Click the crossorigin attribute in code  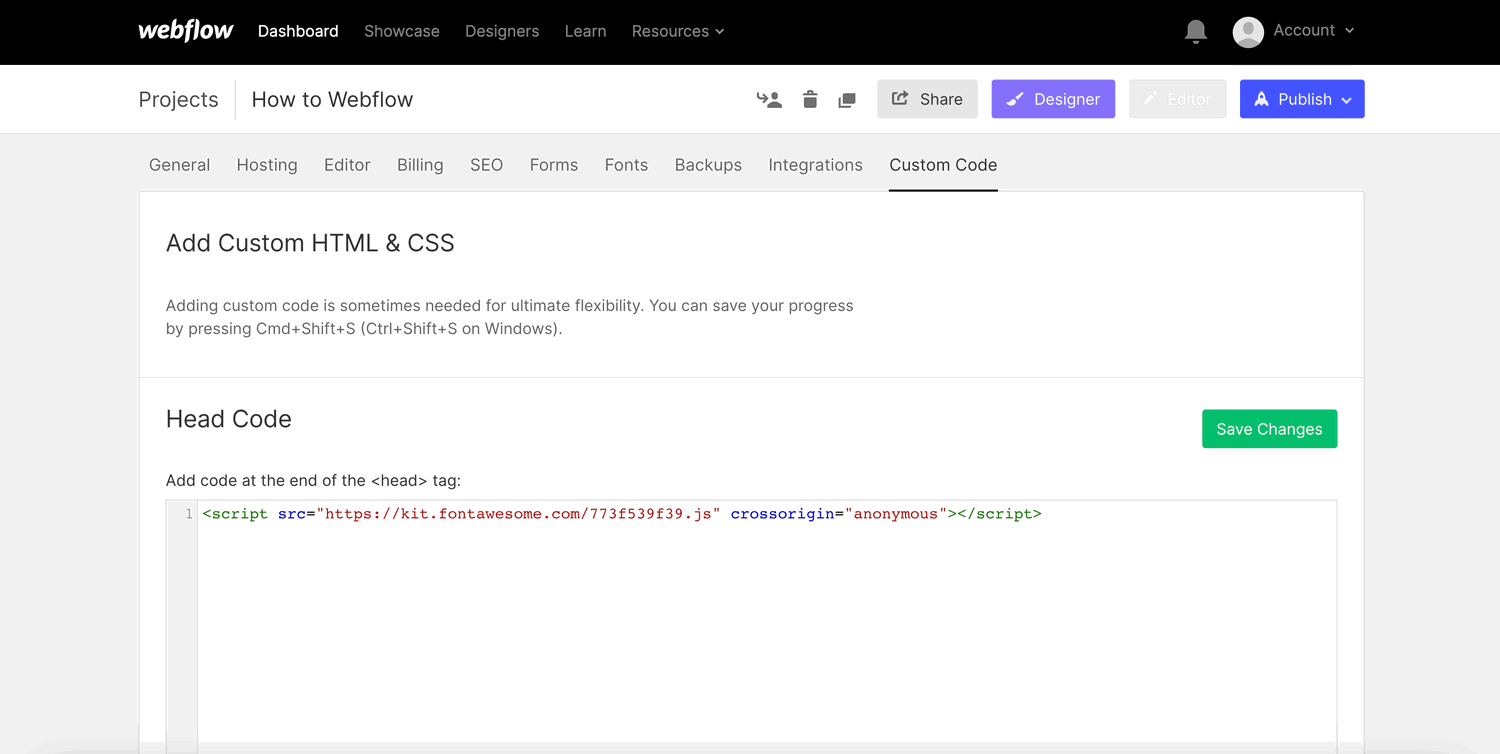(784, 514)
